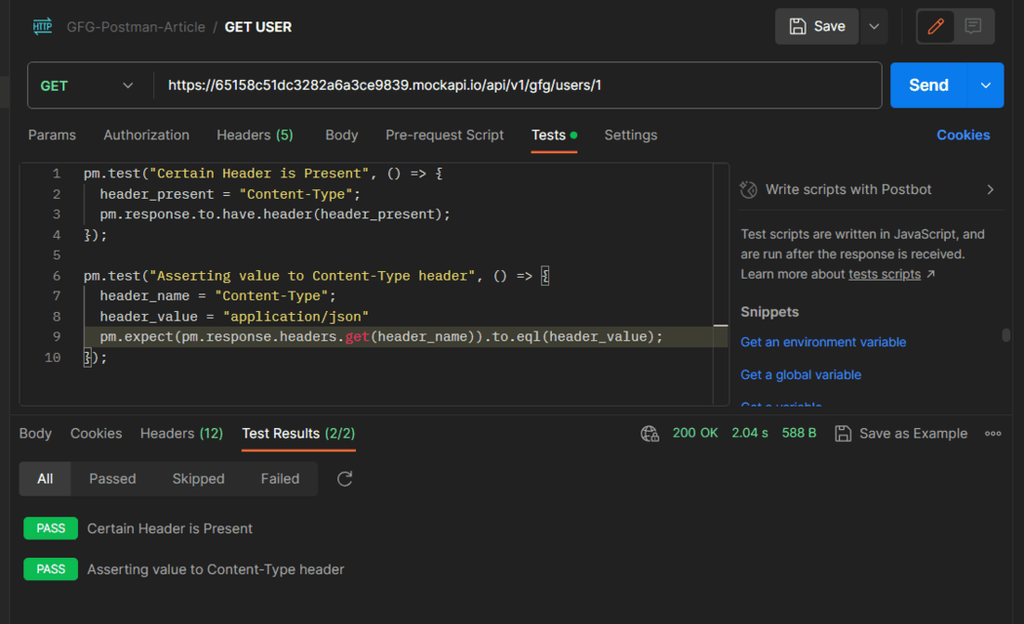Expand the Write scripts with Postbot chevron

pos(990,189)
